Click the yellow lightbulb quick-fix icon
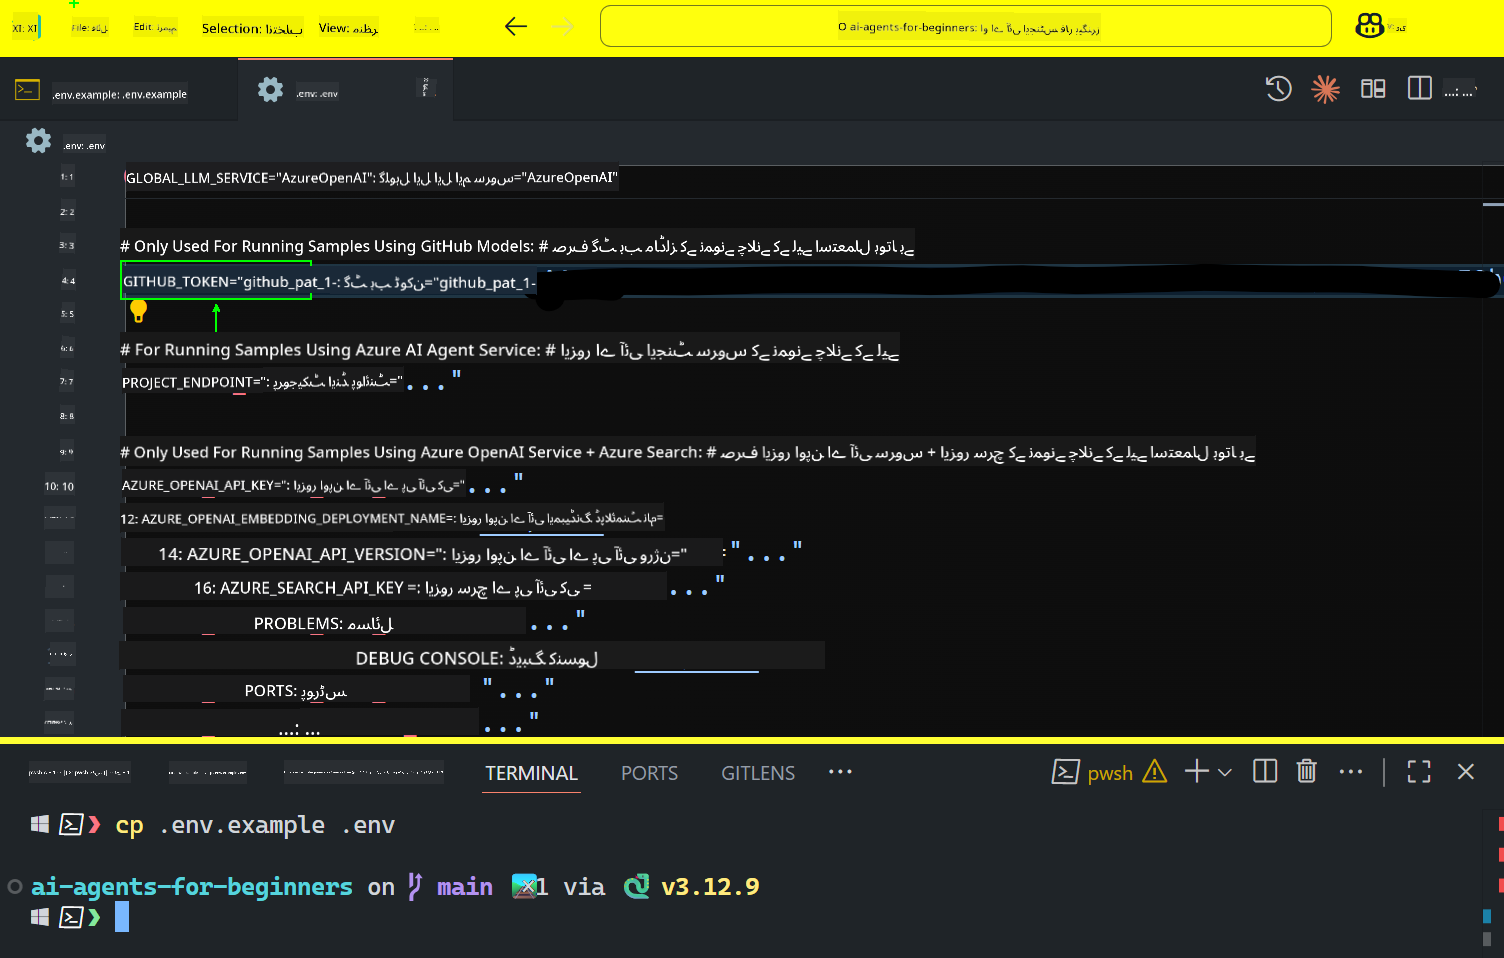 (x=139, y=311)
